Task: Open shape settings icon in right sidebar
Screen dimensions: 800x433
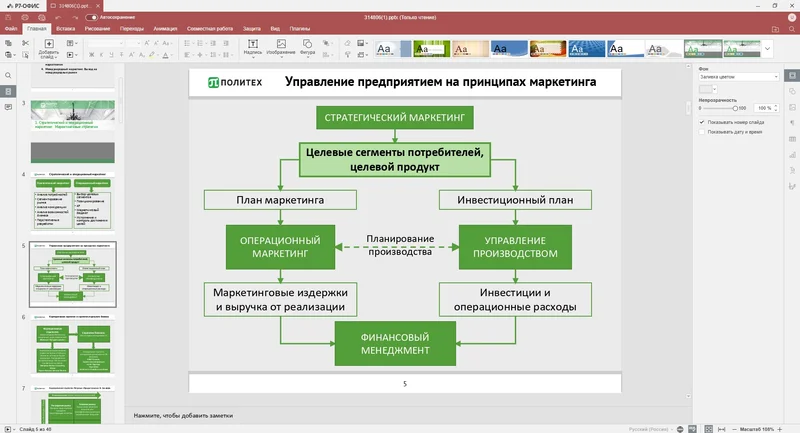Action: 792,91
